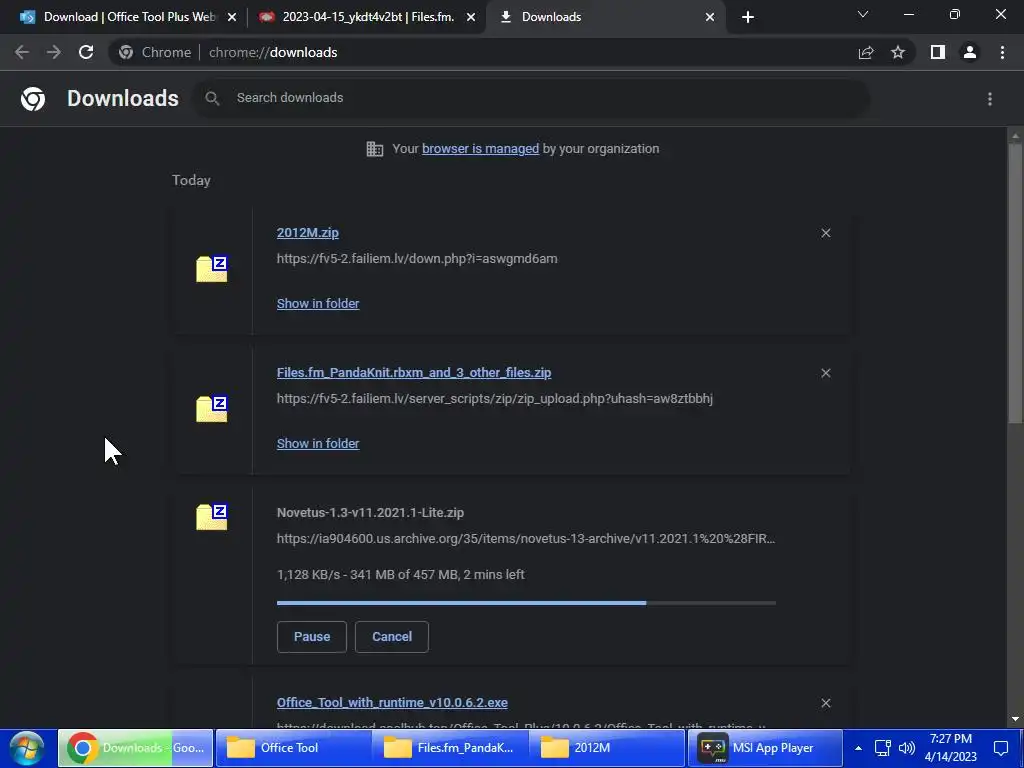Viewport: 1024px width, 768px height.
Task: Click the downloads page vertical scrollbar
Action: (1015, 283)
